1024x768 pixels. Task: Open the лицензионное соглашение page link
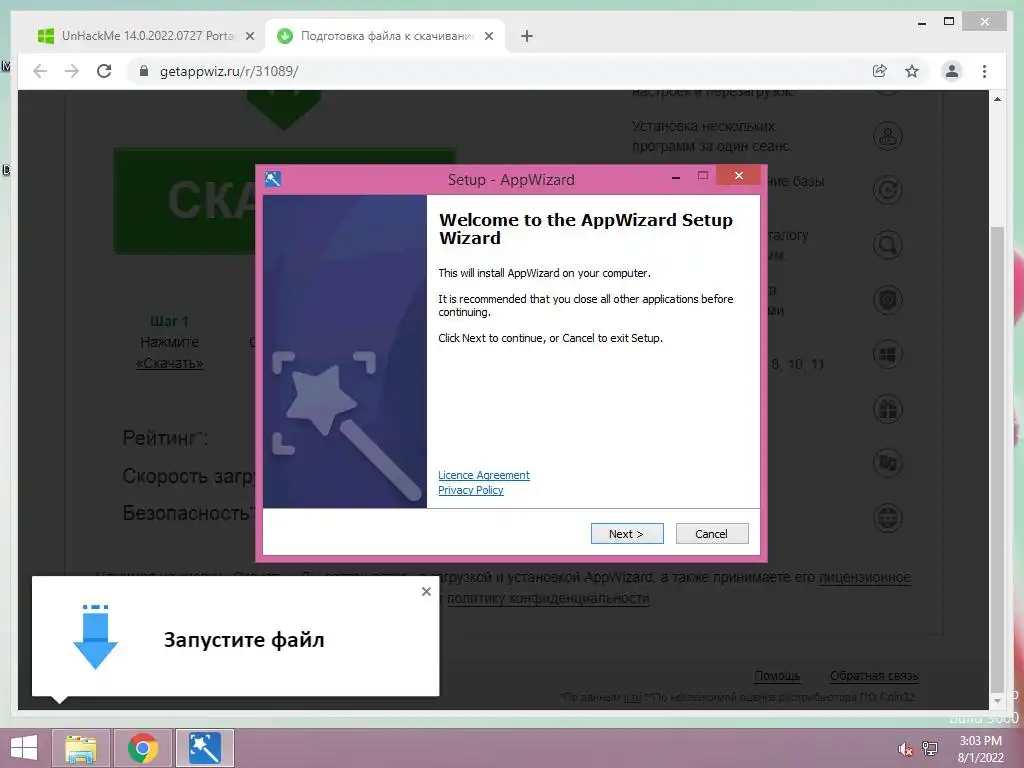coord(865,577)
